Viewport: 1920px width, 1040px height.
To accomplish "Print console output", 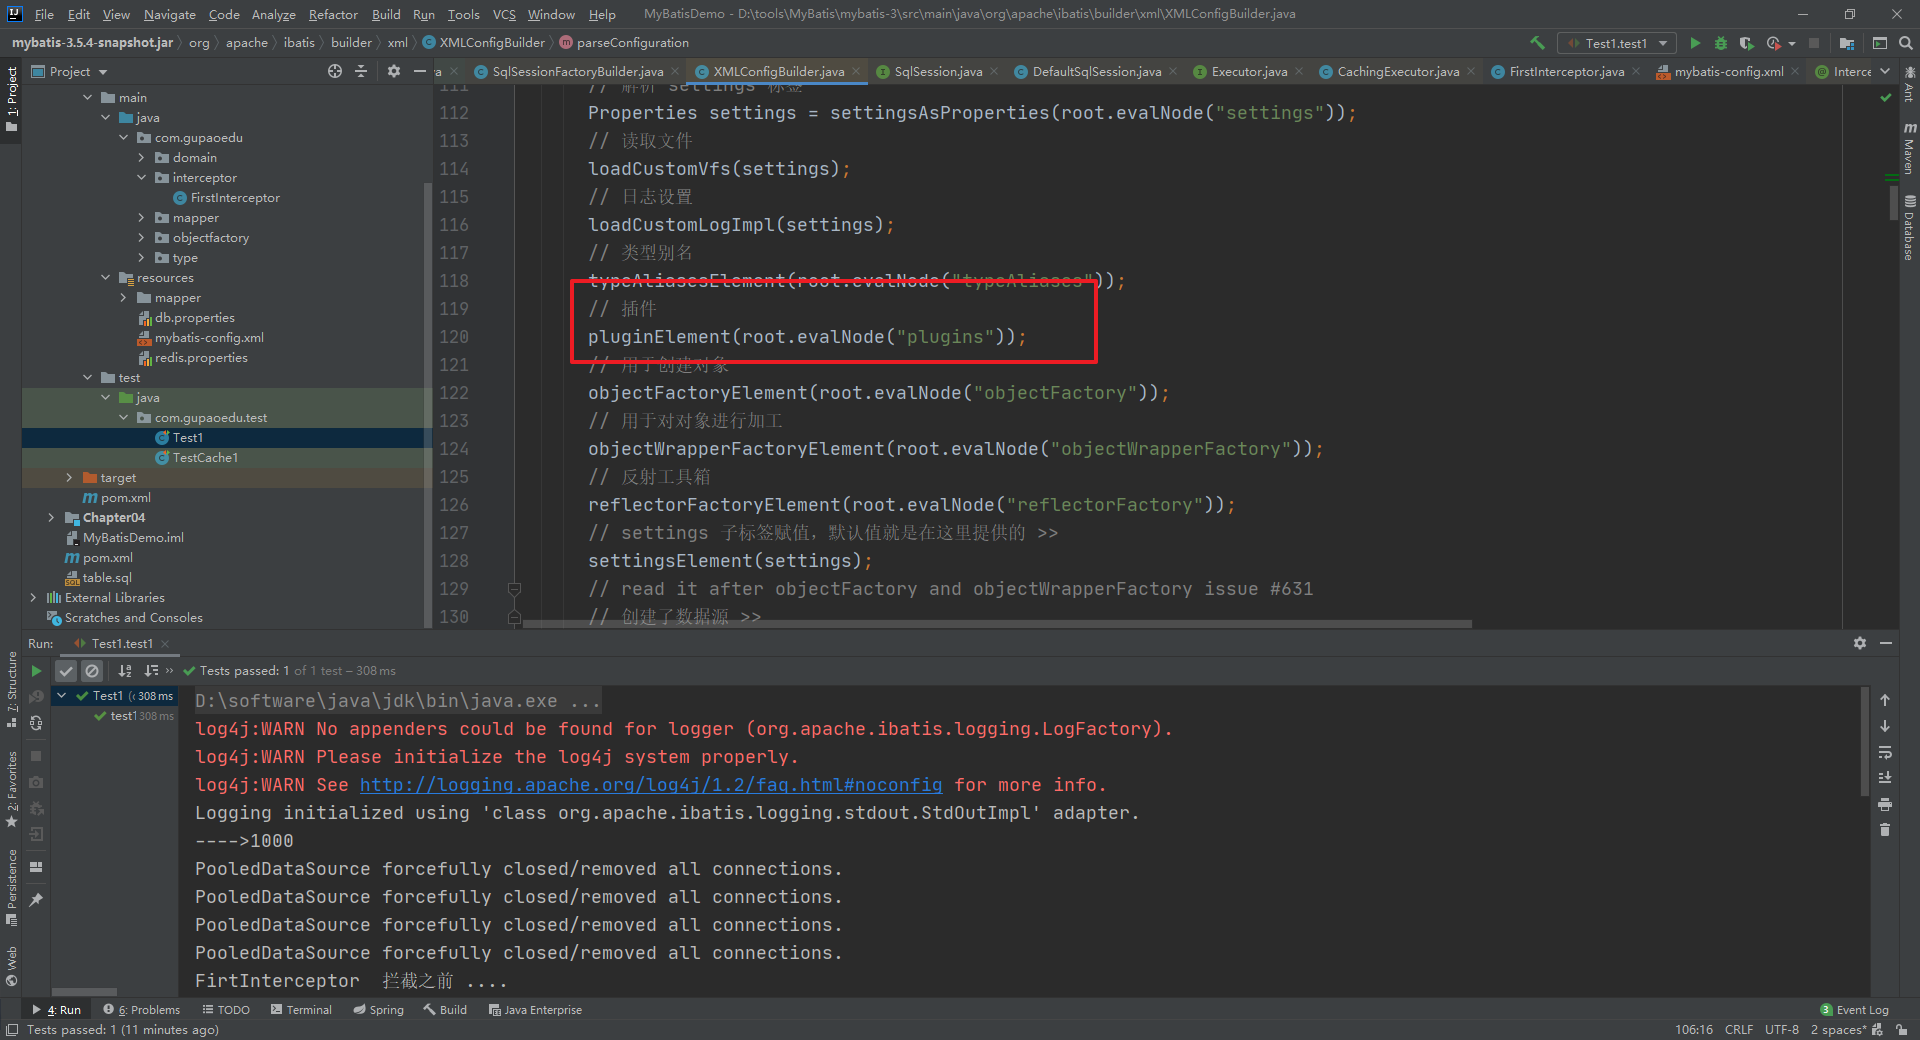I will pos(1885,804).
